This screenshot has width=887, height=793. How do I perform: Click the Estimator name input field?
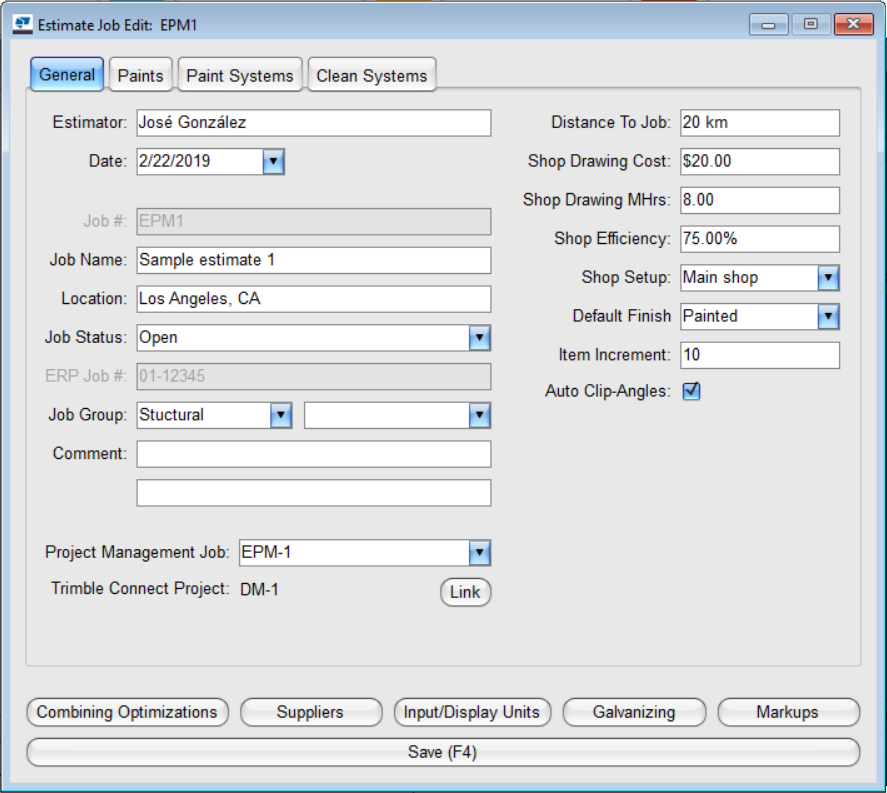(314, 123)
